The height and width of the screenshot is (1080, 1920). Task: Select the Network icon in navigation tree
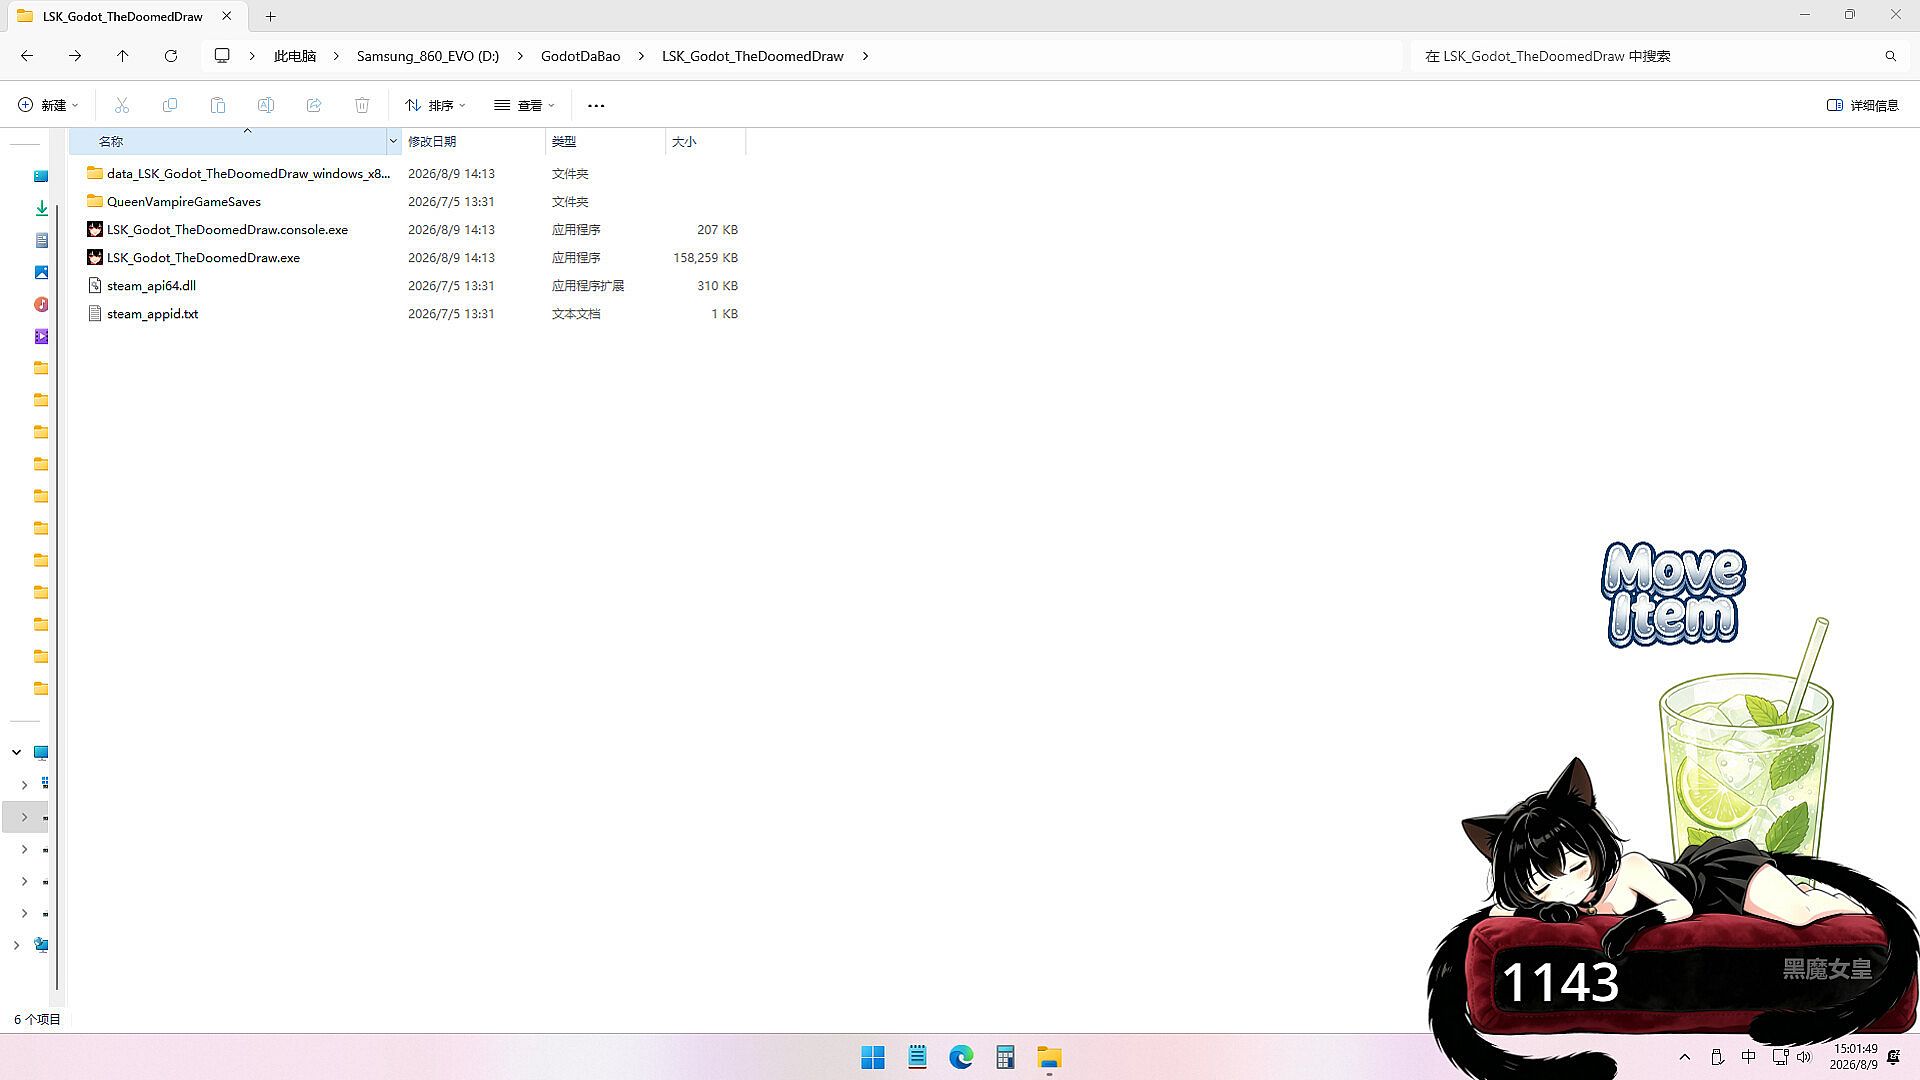(41, 944)
